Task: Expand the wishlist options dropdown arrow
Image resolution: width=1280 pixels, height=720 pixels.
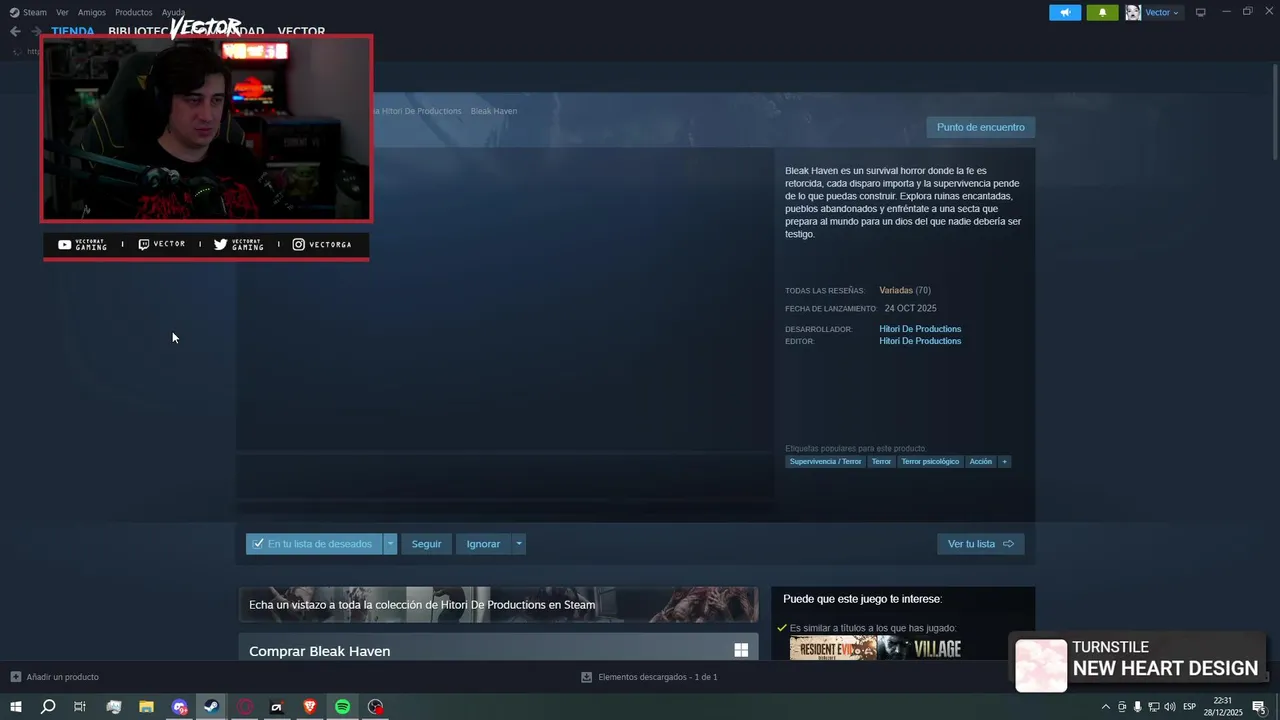Action: [x=391, y=544]
